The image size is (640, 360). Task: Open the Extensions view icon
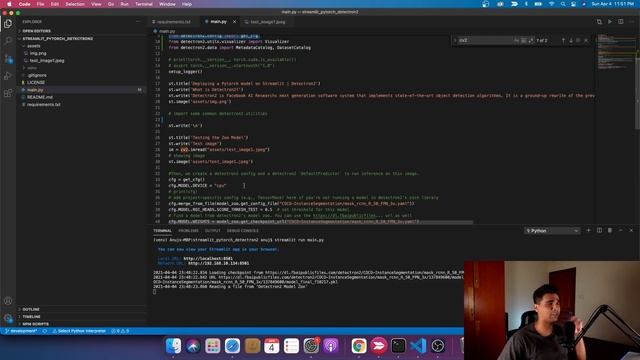(8, 93)
